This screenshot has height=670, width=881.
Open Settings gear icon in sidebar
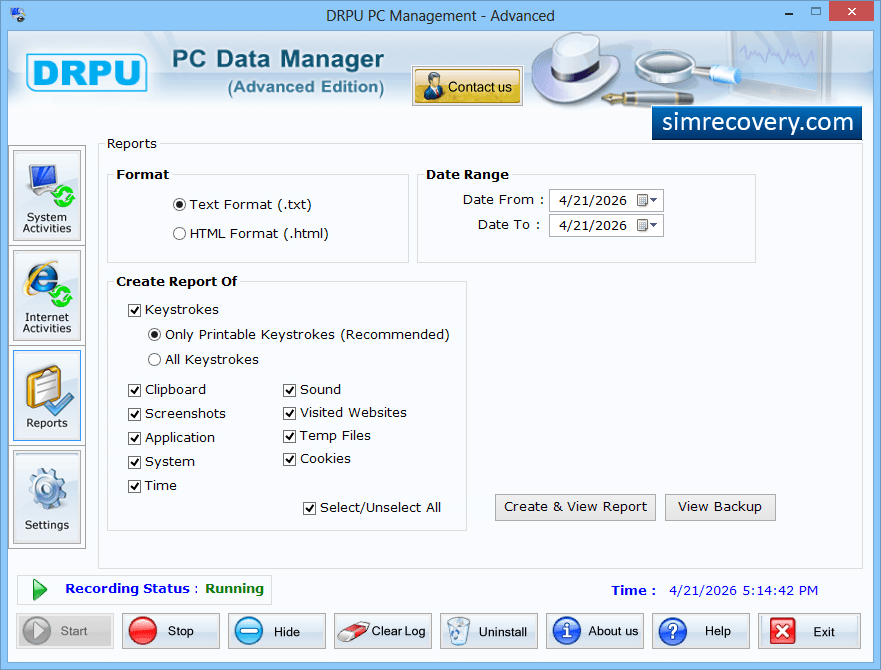[47, 488]
